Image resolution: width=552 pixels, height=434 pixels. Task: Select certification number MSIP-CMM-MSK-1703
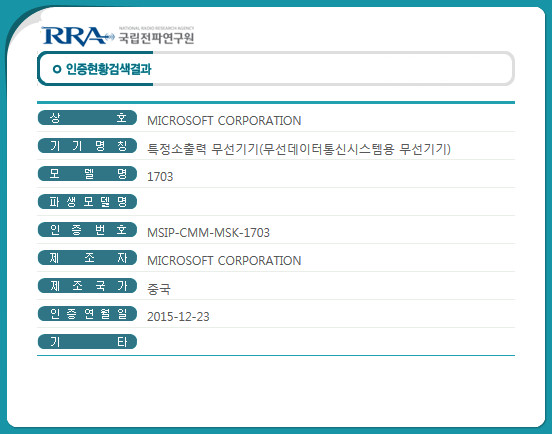pos(208,233)
